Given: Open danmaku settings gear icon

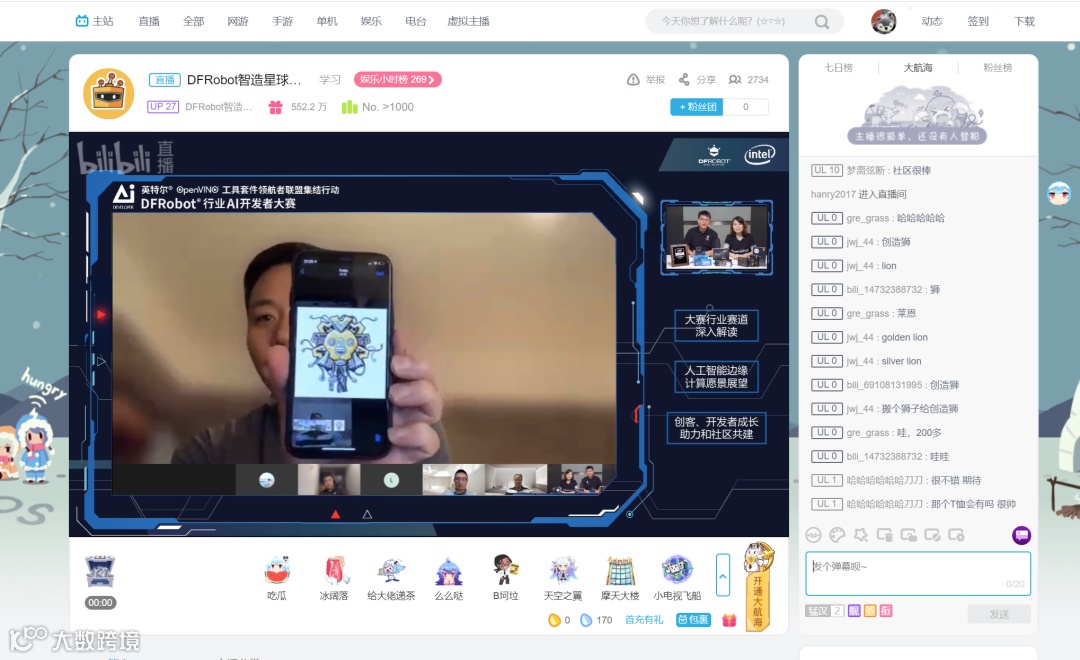Looking at the screenshot, I should click(x=956, y=535).
